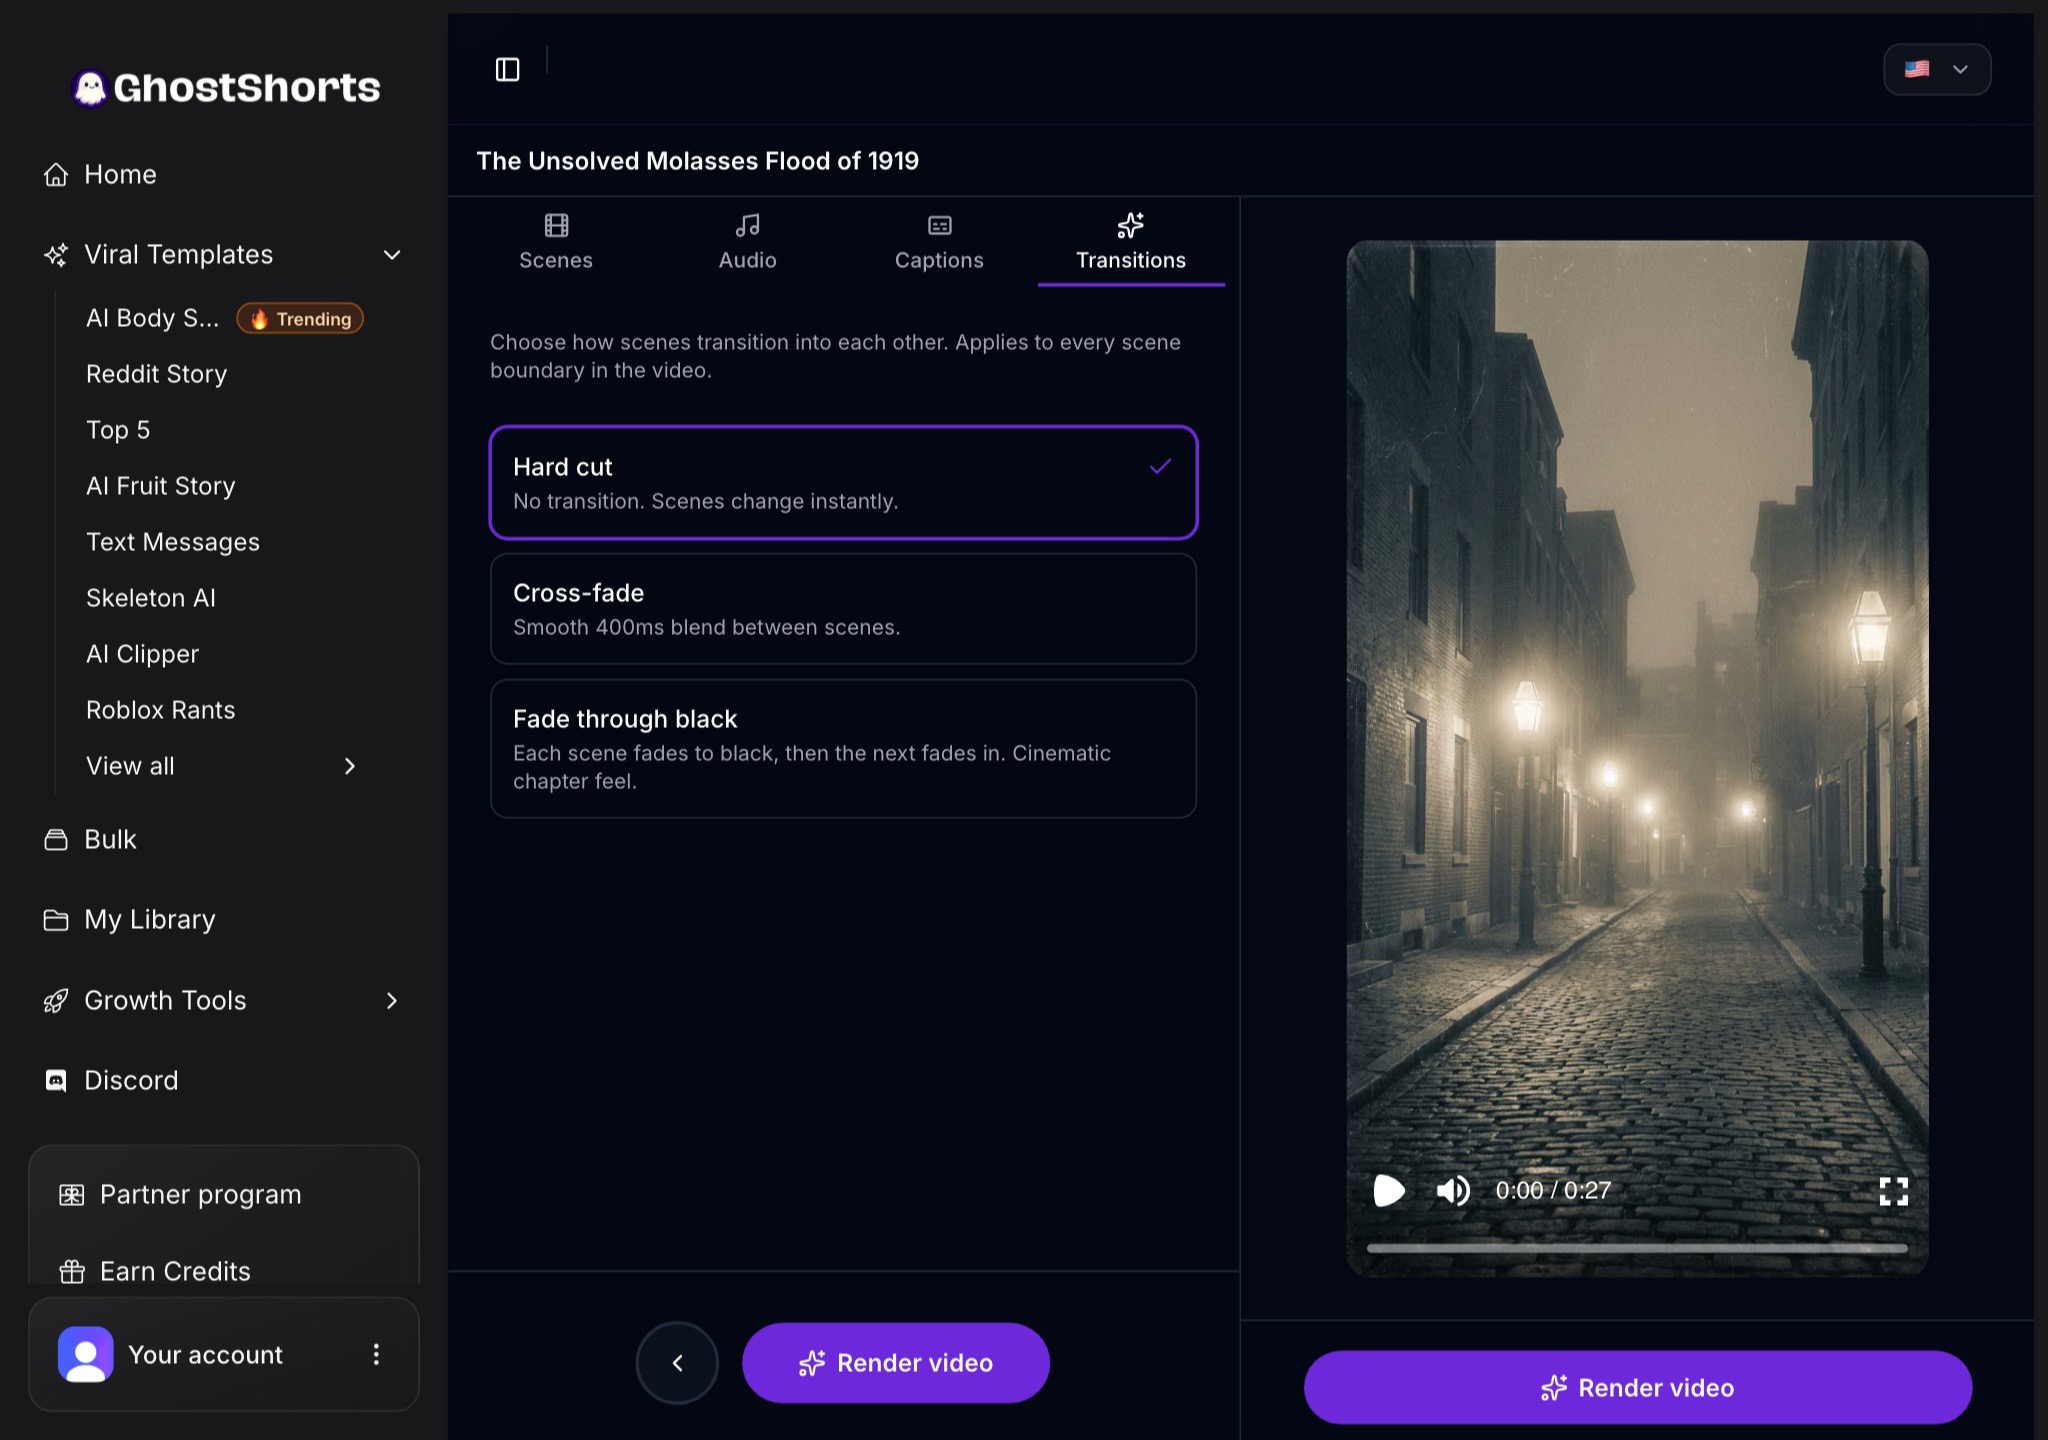
Task: Select the Hard cut transition option
Action: pos(843,483)
